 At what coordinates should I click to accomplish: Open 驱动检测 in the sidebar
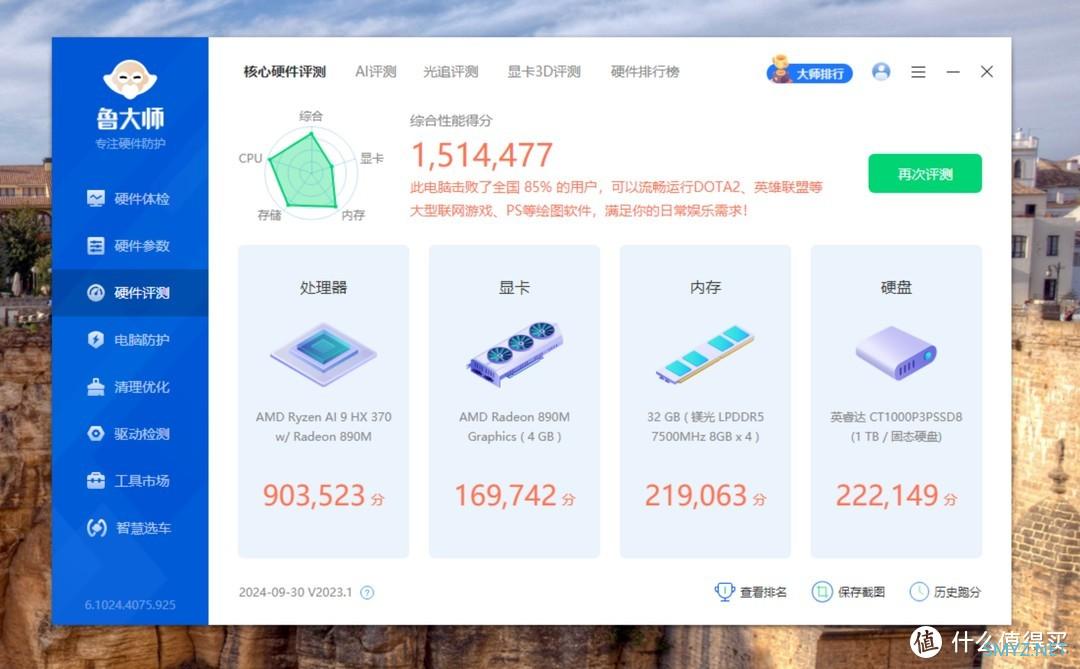click(x=129, y=433)
